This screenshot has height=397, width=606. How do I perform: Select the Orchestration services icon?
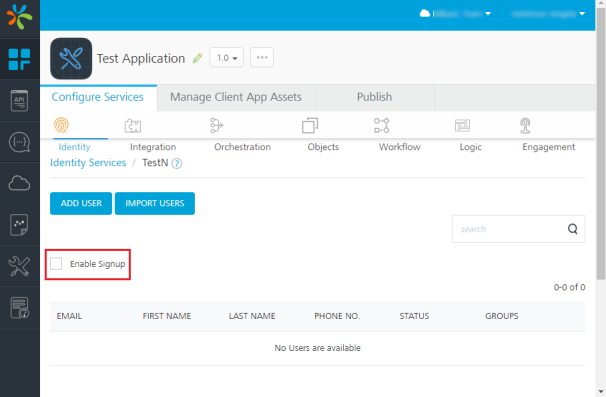click(x=216, y=126)
